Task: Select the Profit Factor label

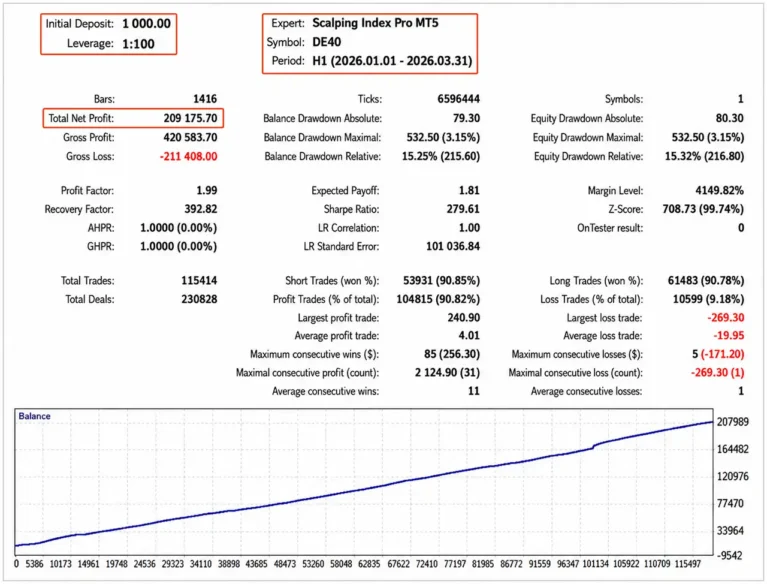Action: pos(87,190)
